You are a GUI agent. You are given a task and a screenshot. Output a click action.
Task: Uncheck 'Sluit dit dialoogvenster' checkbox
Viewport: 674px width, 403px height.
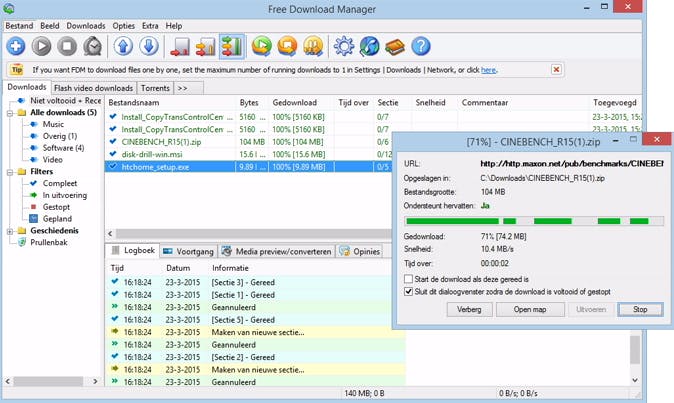408,292
